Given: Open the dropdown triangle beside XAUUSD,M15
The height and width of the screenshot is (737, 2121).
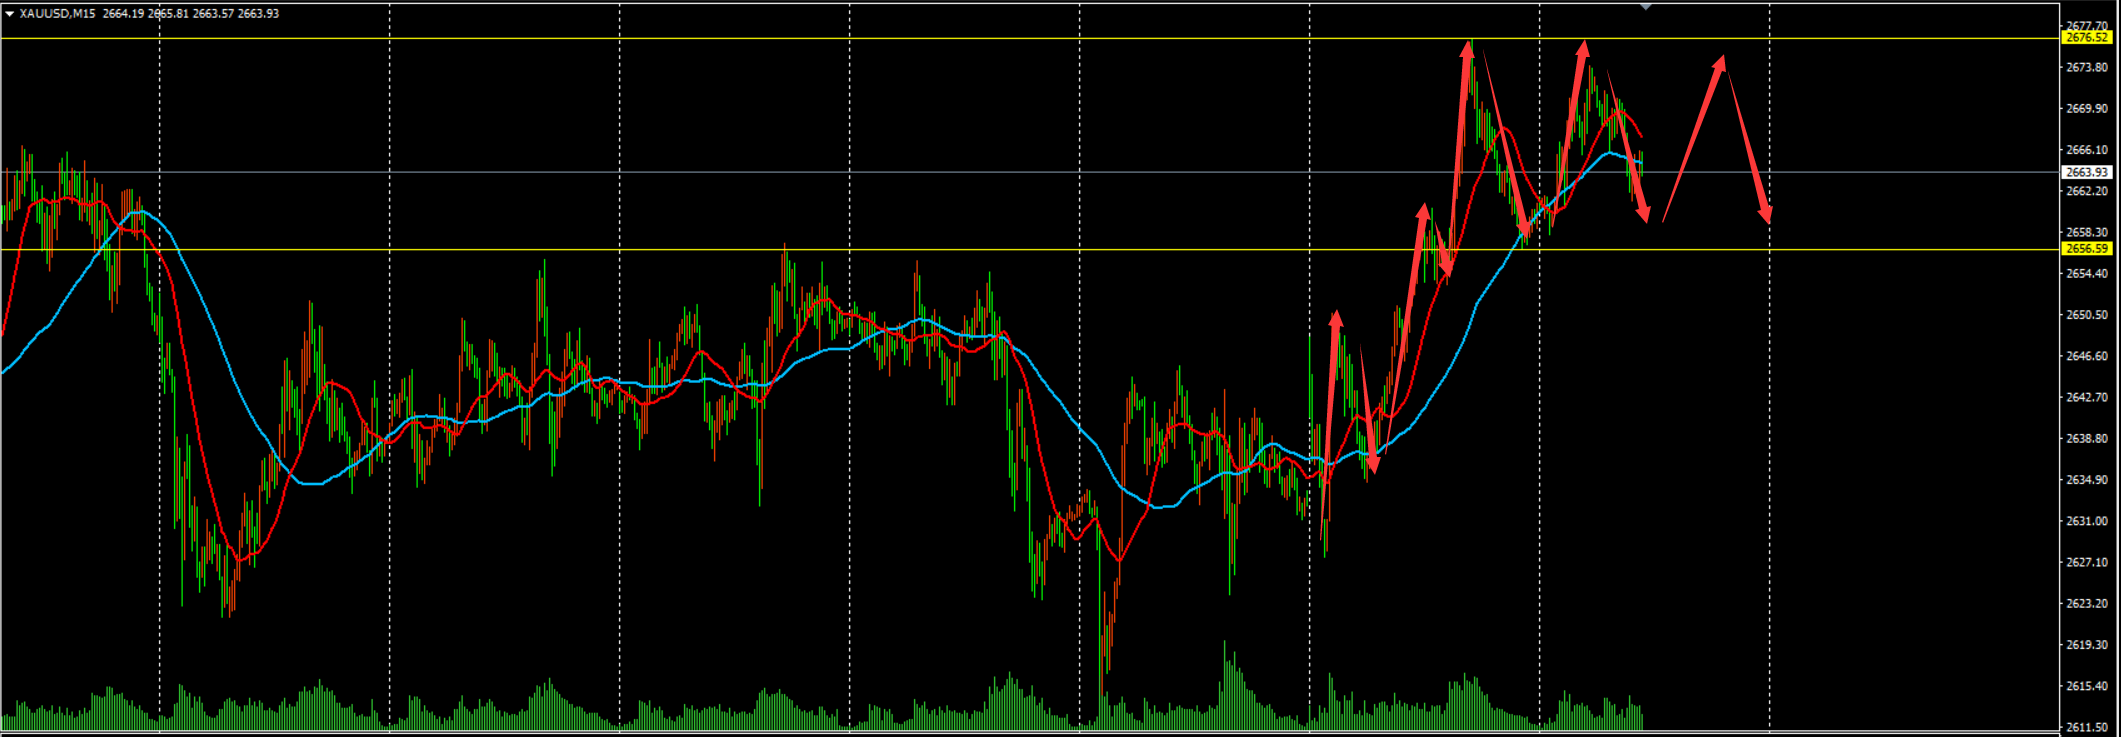Looking at the screenshot, I should point(10,14).
